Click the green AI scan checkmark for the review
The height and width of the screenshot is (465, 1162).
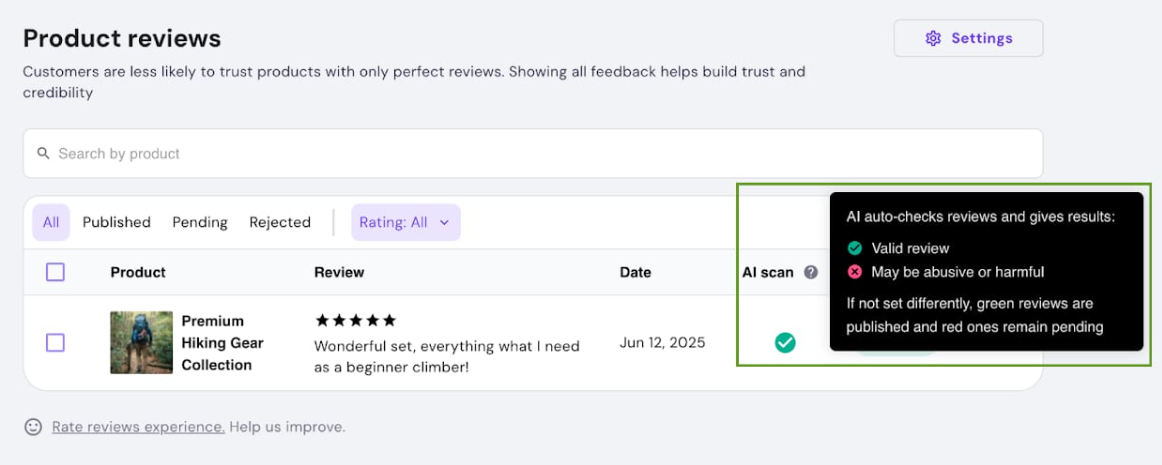click(785, 343)
